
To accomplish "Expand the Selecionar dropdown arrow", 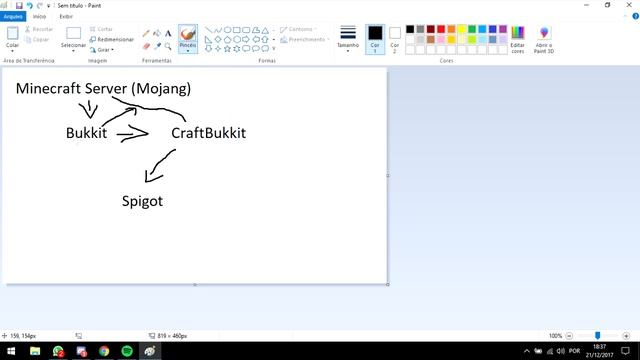I will click(x=73, y=51).
